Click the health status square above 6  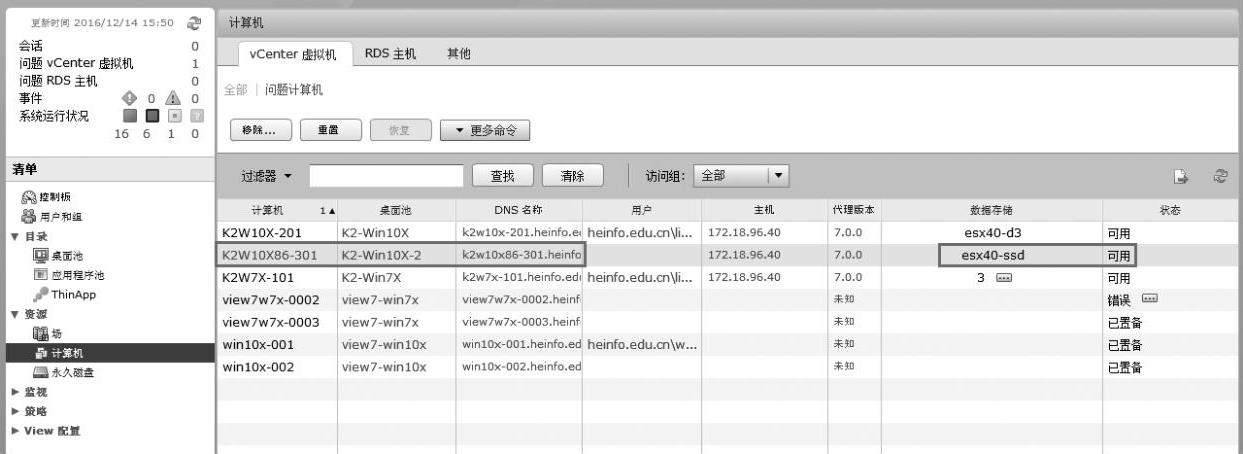(153, 116)
